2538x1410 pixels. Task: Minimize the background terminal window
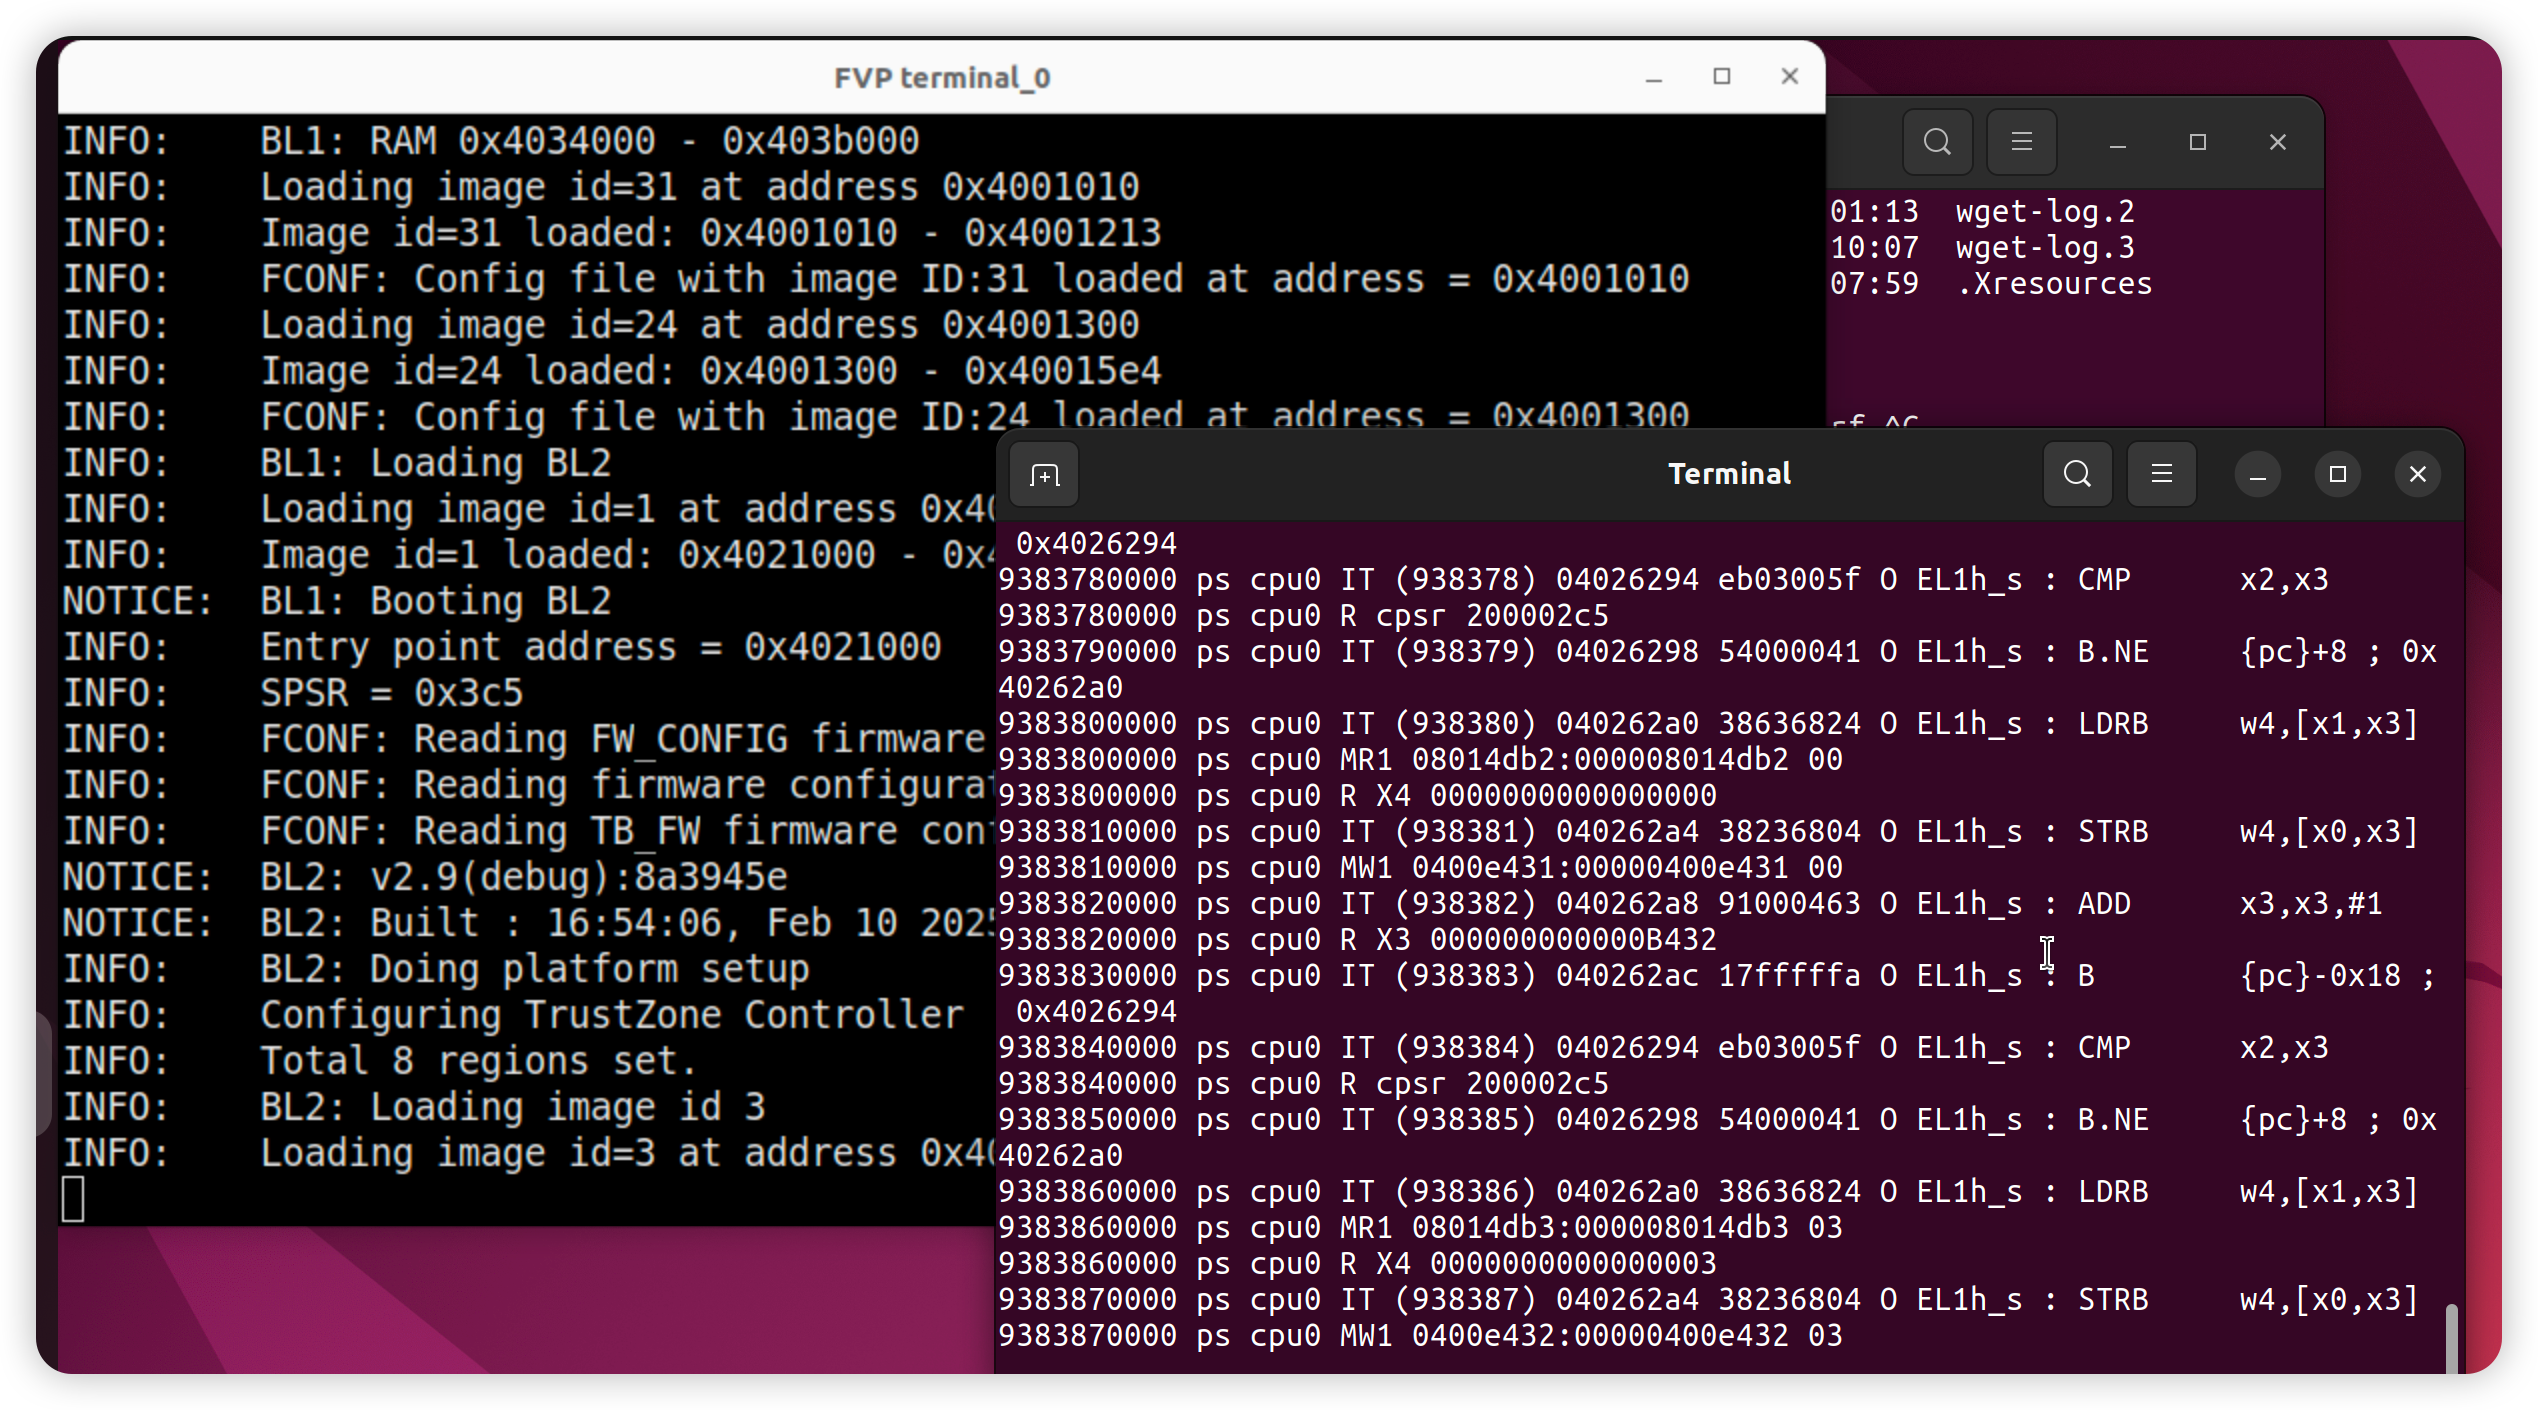(2117, 143)
